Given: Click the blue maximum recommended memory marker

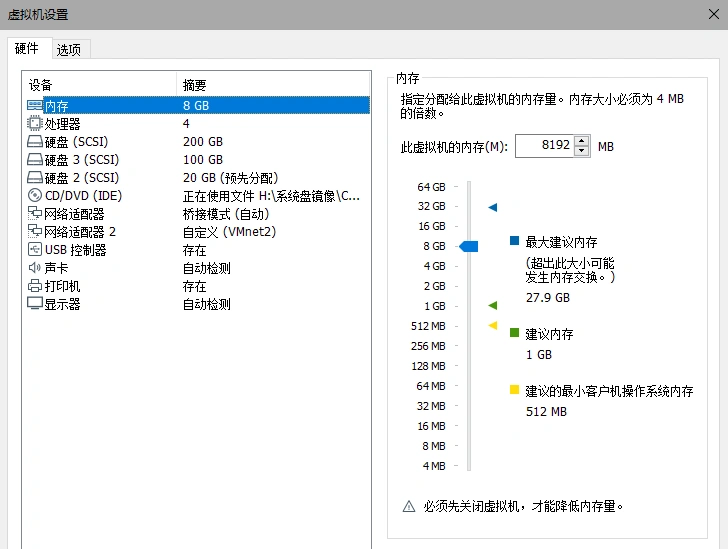Looking at the screenshot, I should 493,207.
